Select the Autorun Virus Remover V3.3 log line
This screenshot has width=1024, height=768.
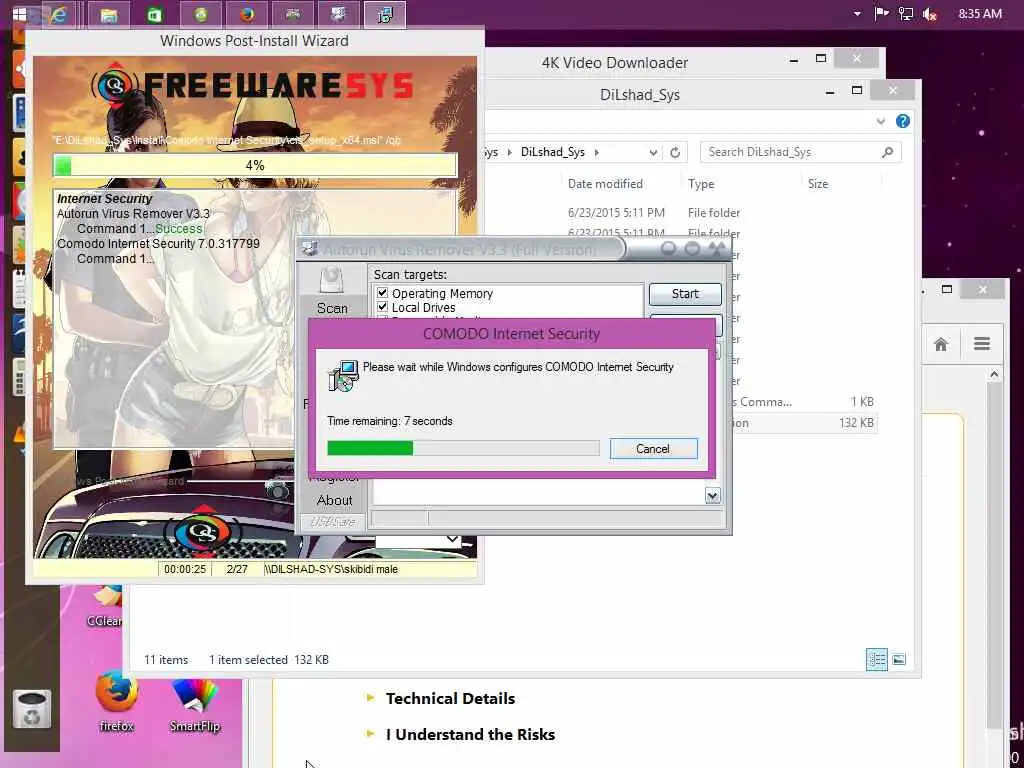[133, 214]
